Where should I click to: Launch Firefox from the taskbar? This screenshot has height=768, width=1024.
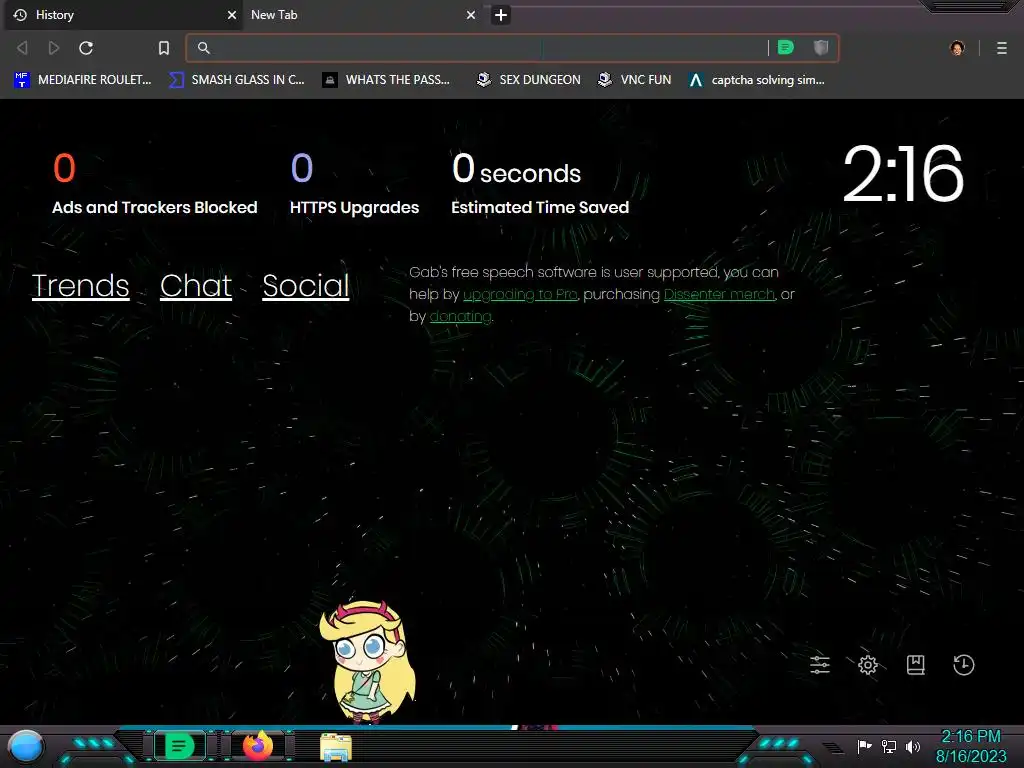258,746
